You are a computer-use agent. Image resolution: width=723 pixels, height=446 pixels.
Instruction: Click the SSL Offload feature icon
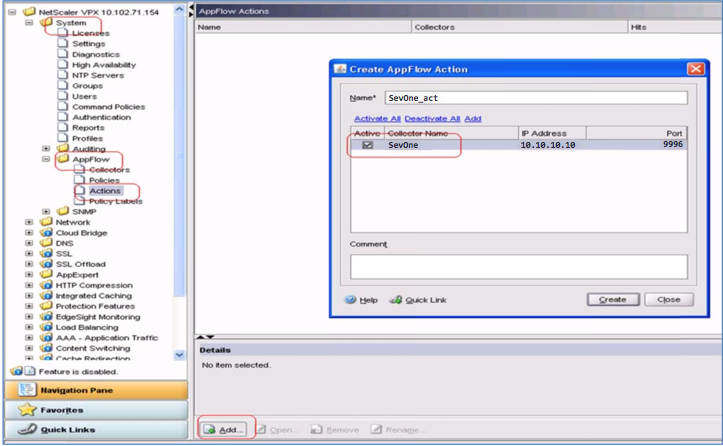pos(46,264)
